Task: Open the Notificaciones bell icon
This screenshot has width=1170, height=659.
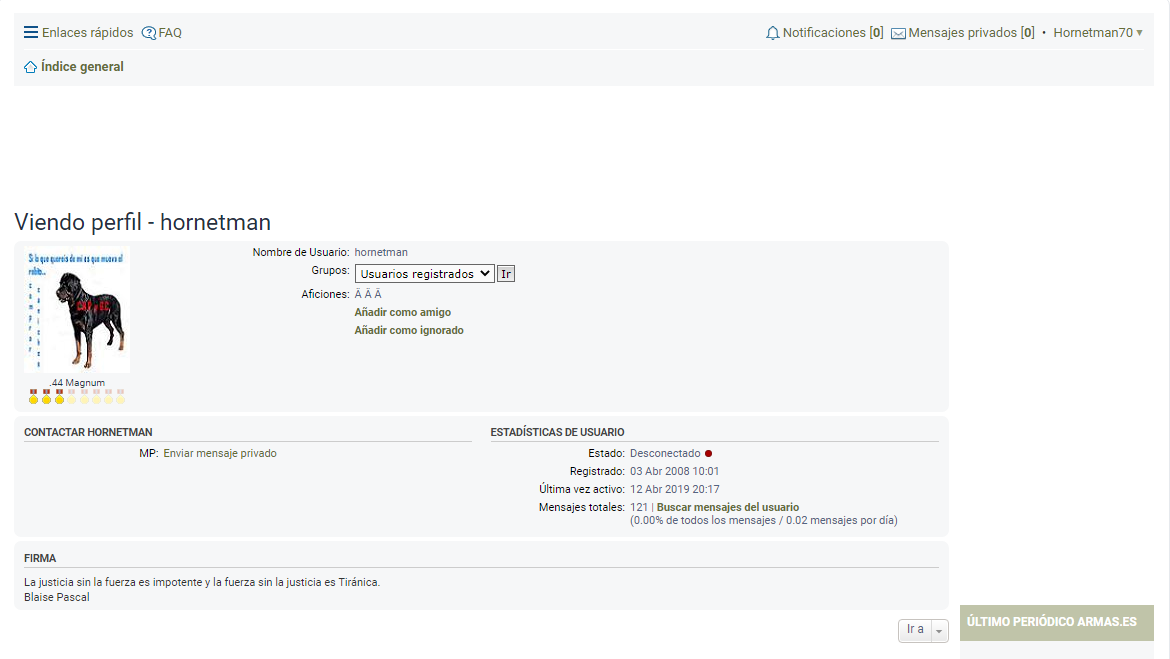Action: [x=772, y=33]
